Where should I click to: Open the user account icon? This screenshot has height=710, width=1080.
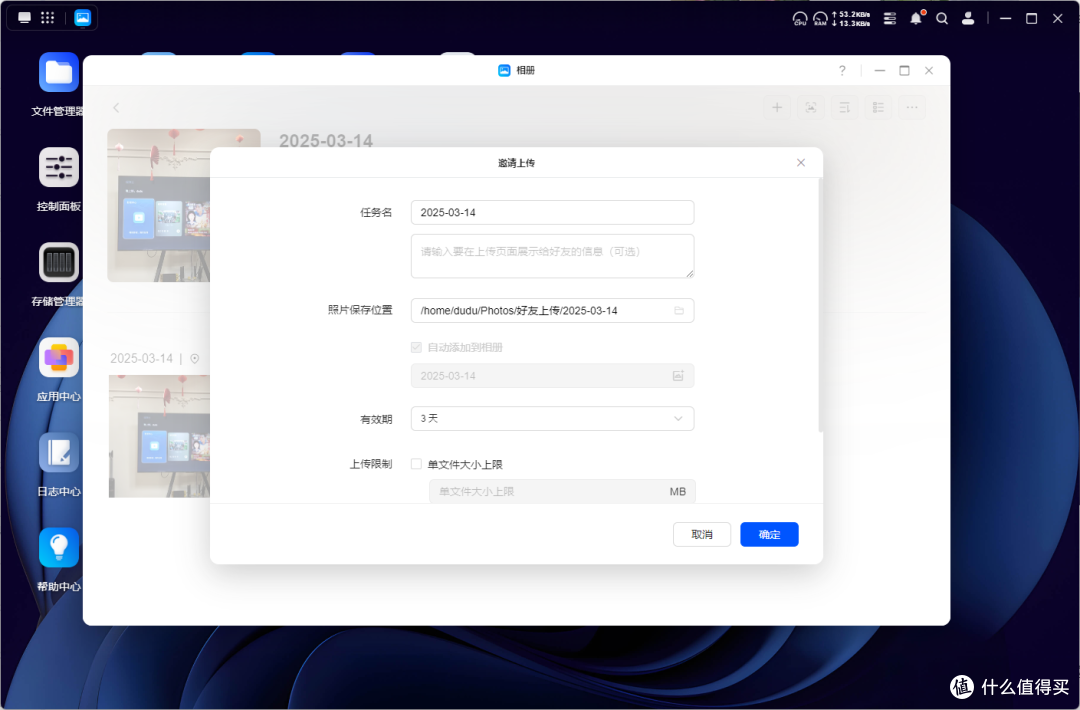coord(968,19)
